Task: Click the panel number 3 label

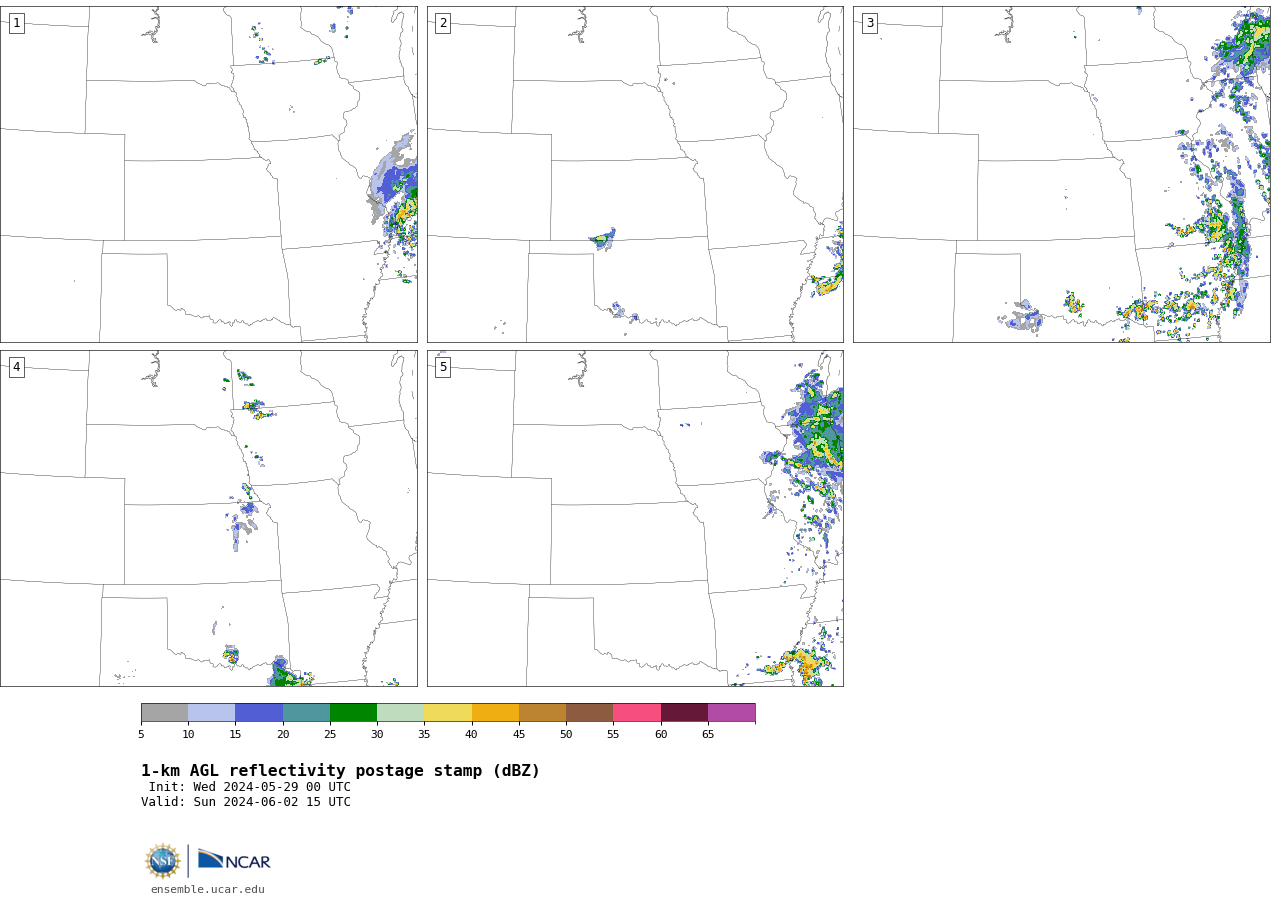Action: 869,23
